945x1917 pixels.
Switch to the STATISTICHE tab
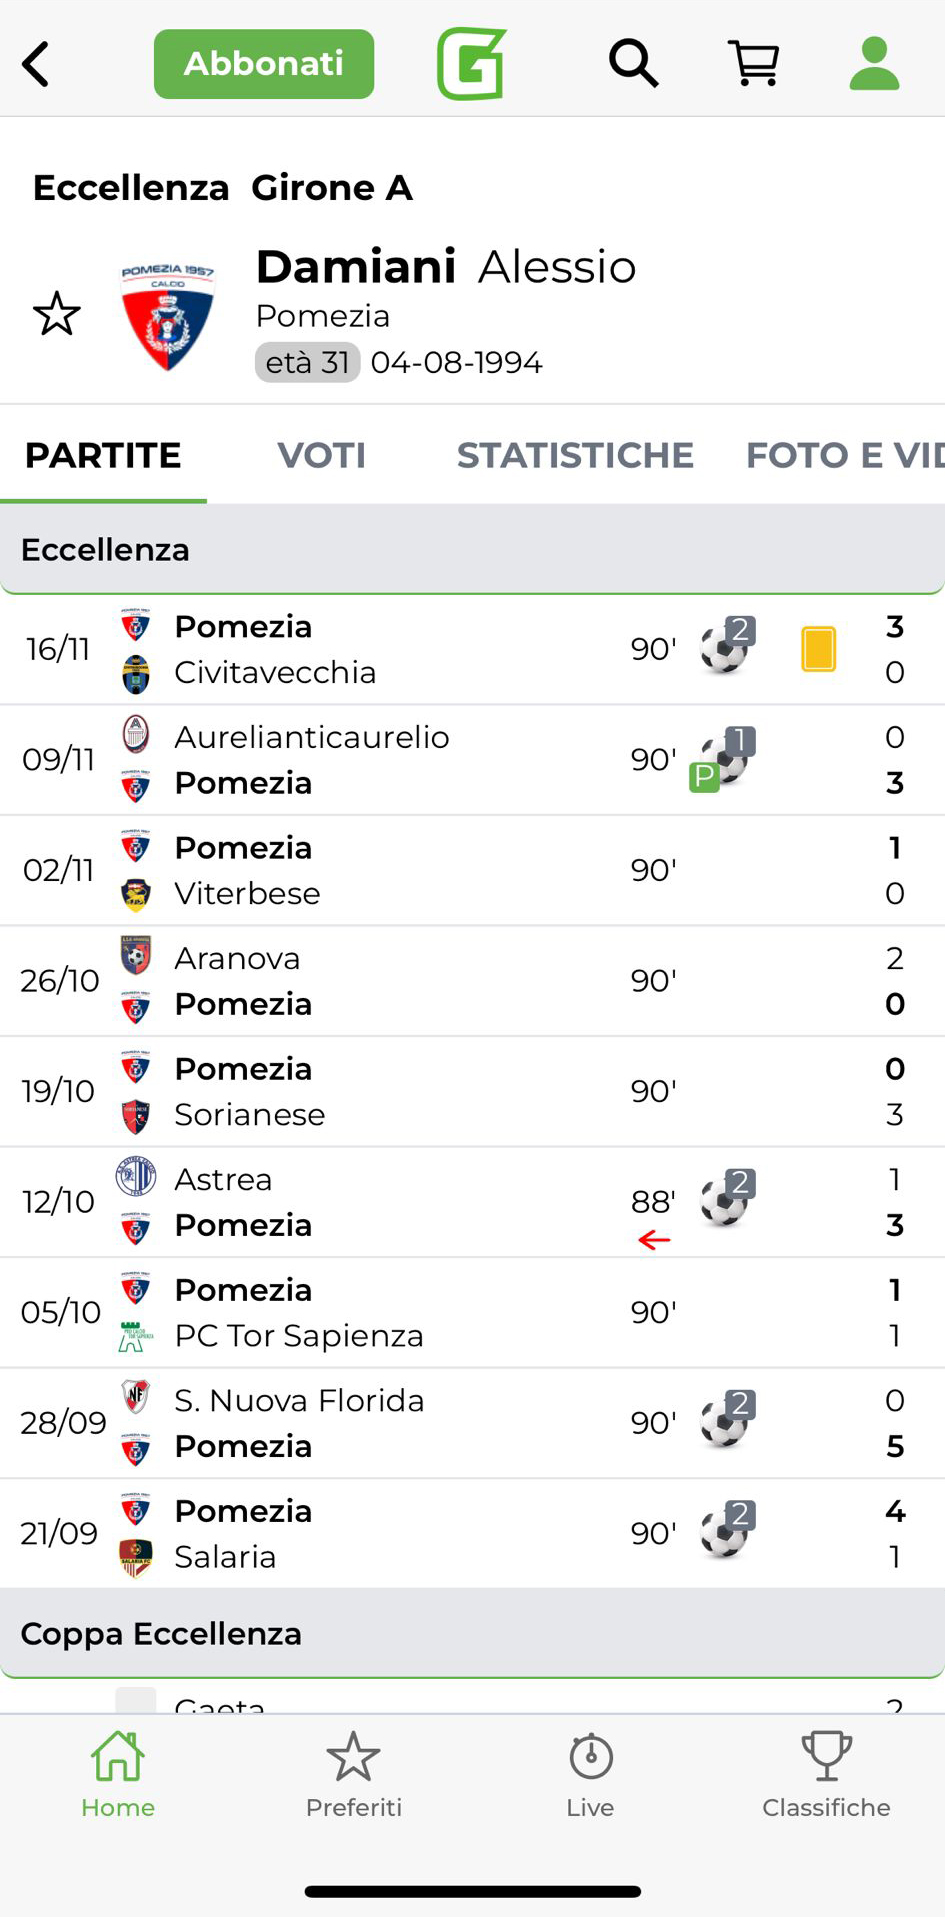(575, 455)
